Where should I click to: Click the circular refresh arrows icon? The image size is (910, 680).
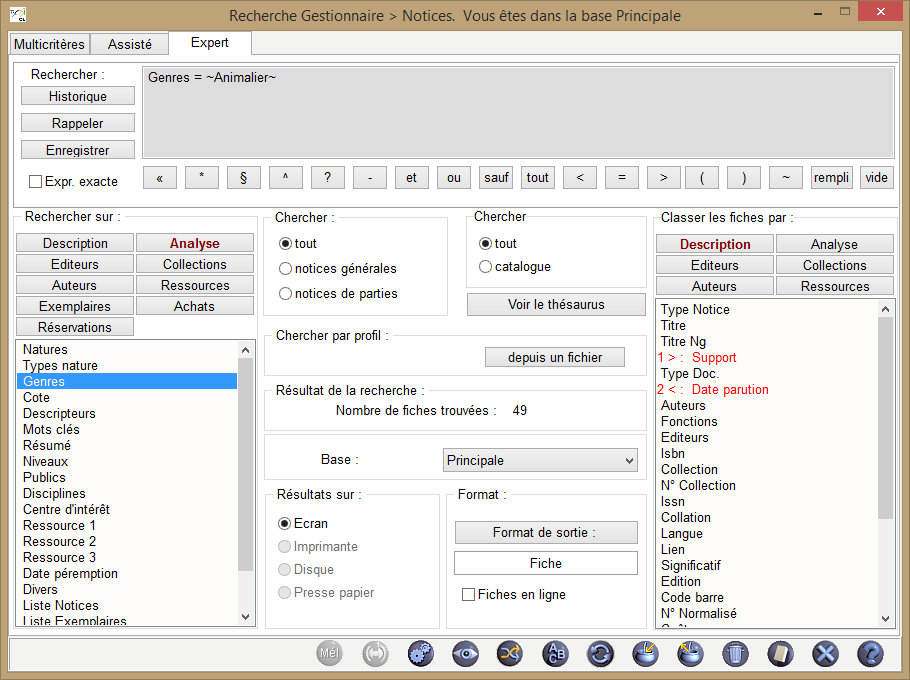click(x=600, y=654)
